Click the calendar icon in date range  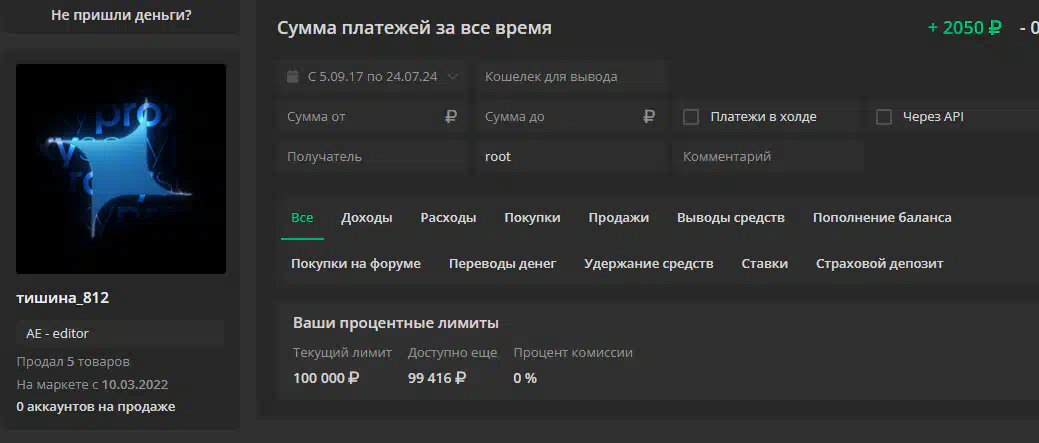pos(292,77)
